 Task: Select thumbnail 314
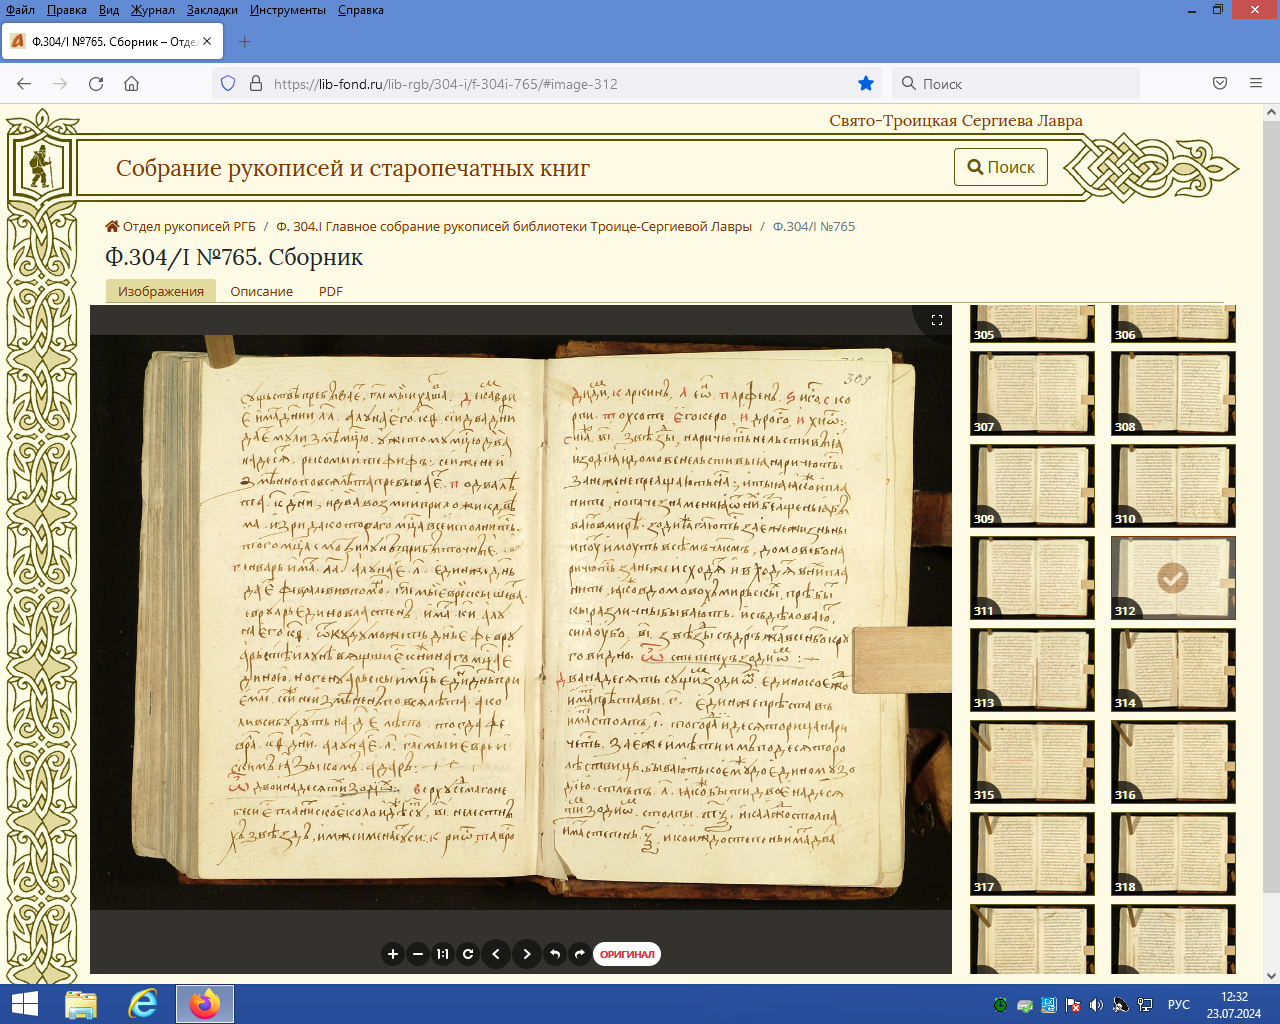point(1173,669)
